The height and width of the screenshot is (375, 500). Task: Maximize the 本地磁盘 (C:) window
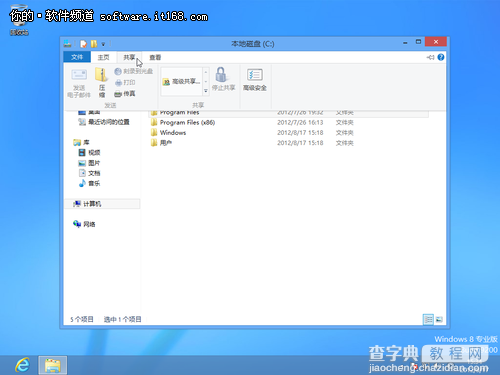[418, 42]
